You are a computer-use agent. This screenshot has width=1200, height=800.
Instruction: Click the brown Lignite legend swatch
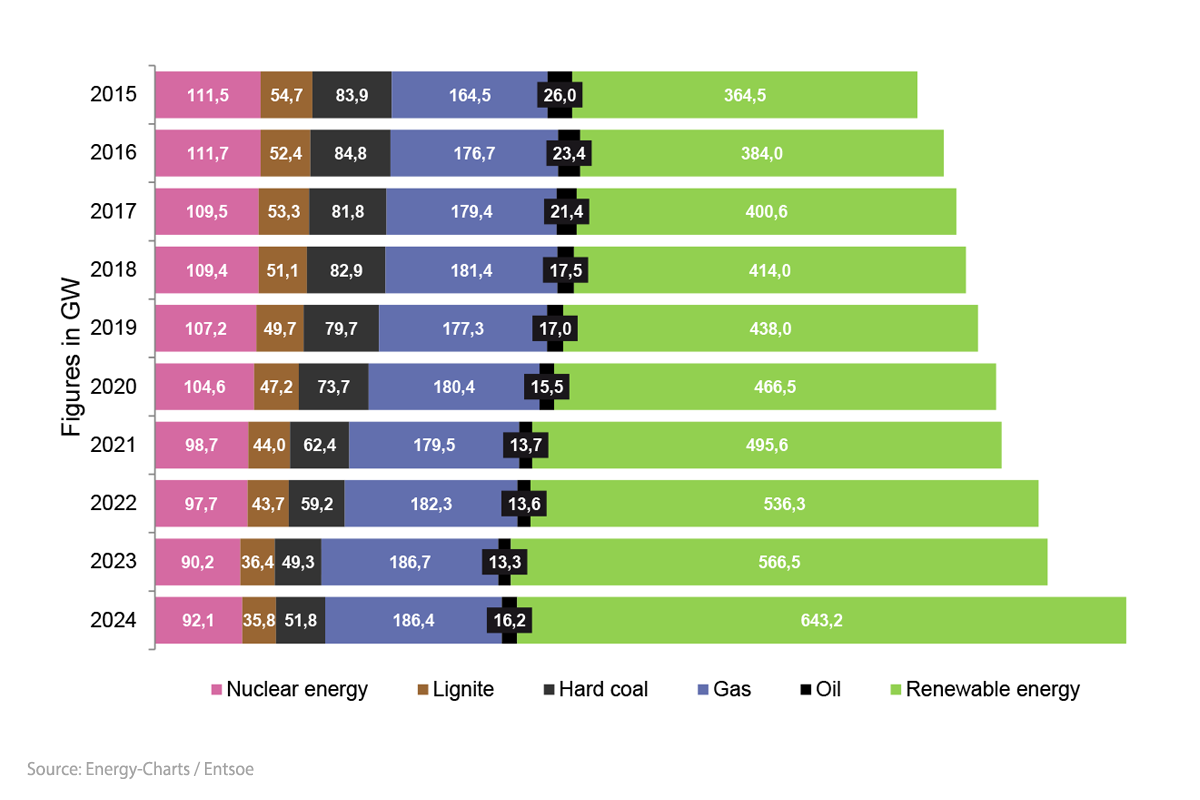coord(422,690)
